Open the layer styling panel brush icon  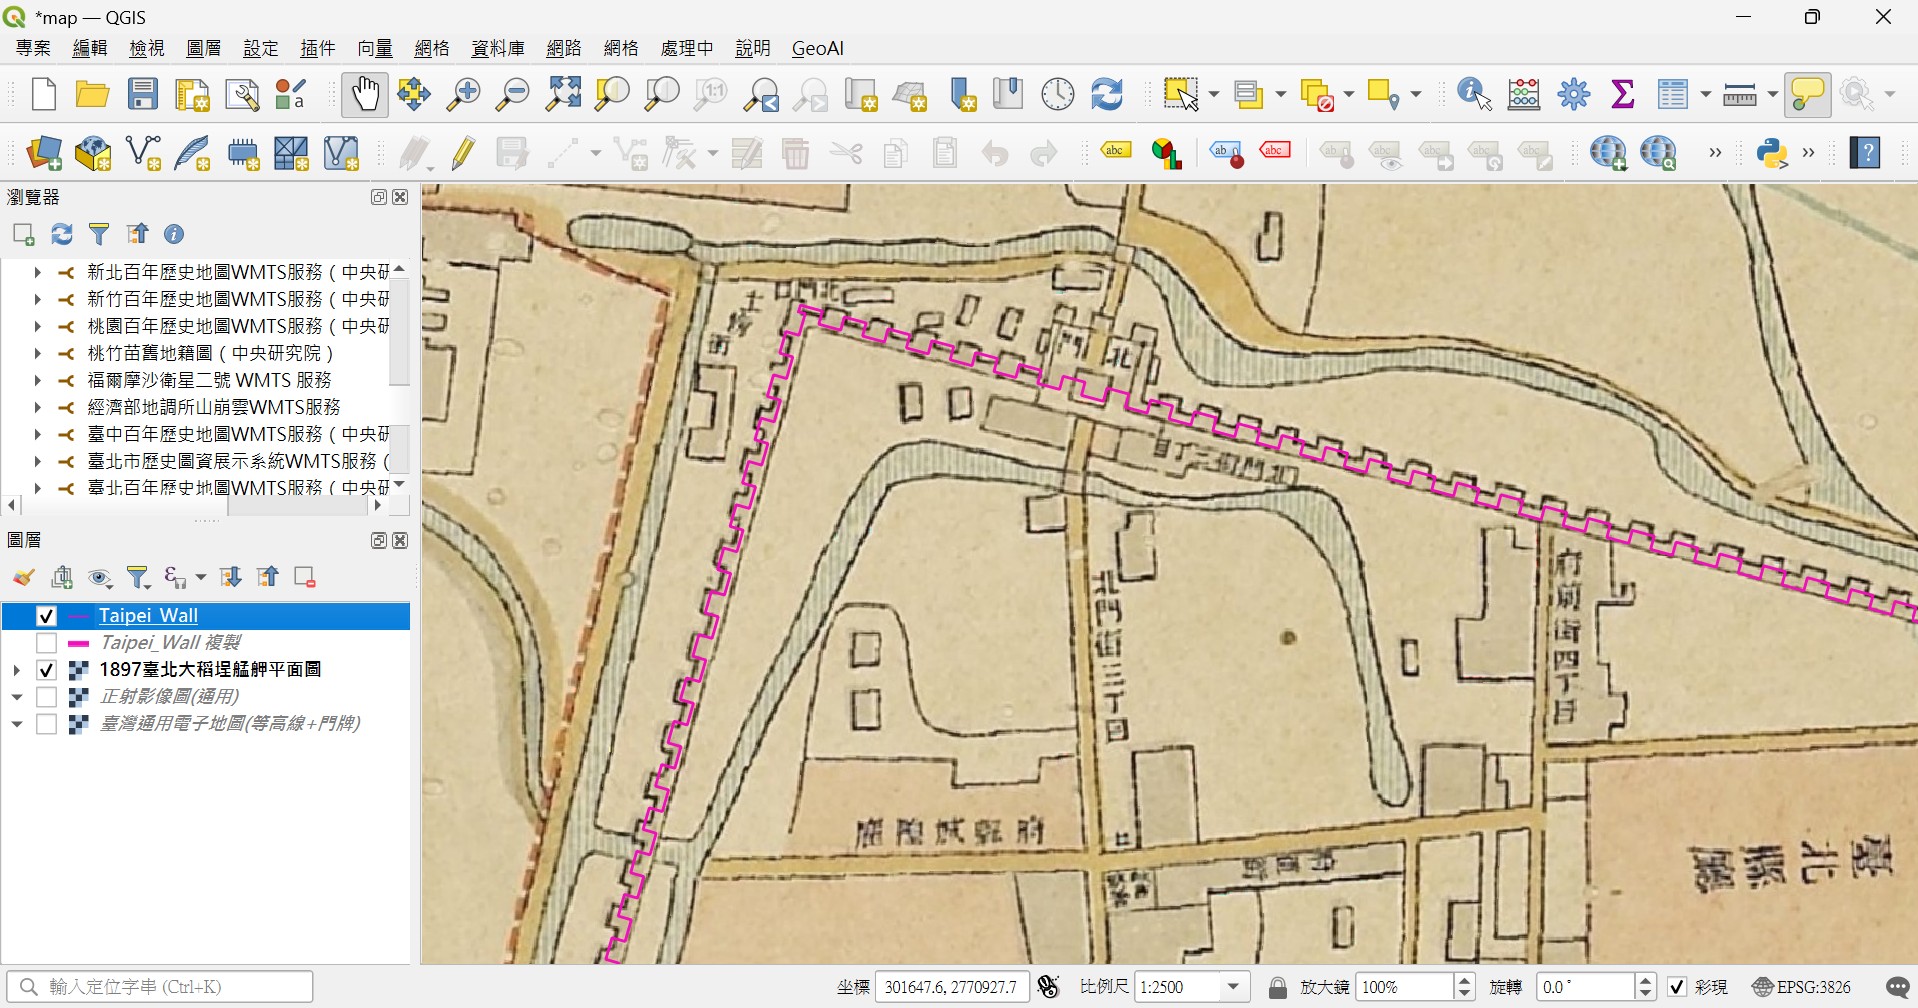(x=24, y=577)
